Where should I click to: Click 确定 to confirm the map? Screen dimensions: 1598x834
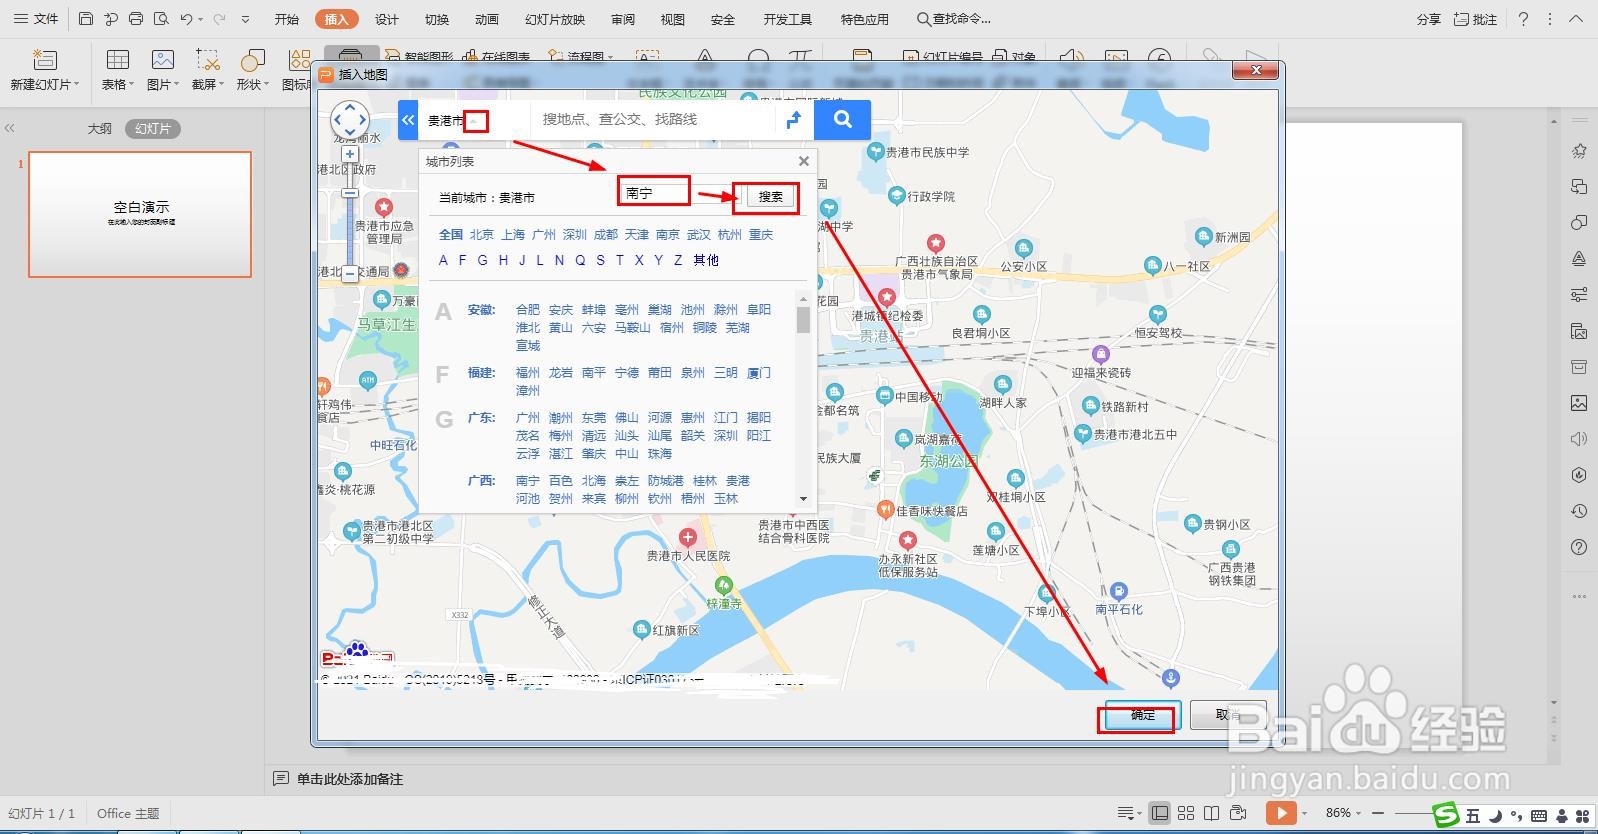tap(1142, 715)
